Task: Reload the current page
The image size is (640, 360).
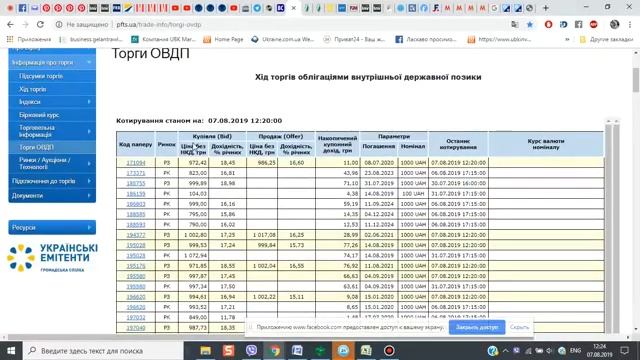Action: (40, 24)
